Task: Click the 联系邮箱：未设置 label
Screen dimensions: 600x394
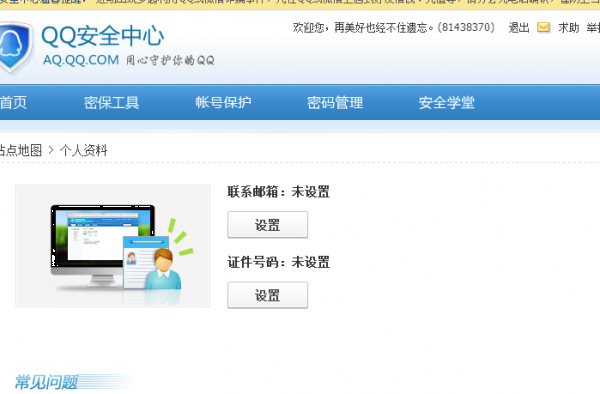Action: point(279,192)
